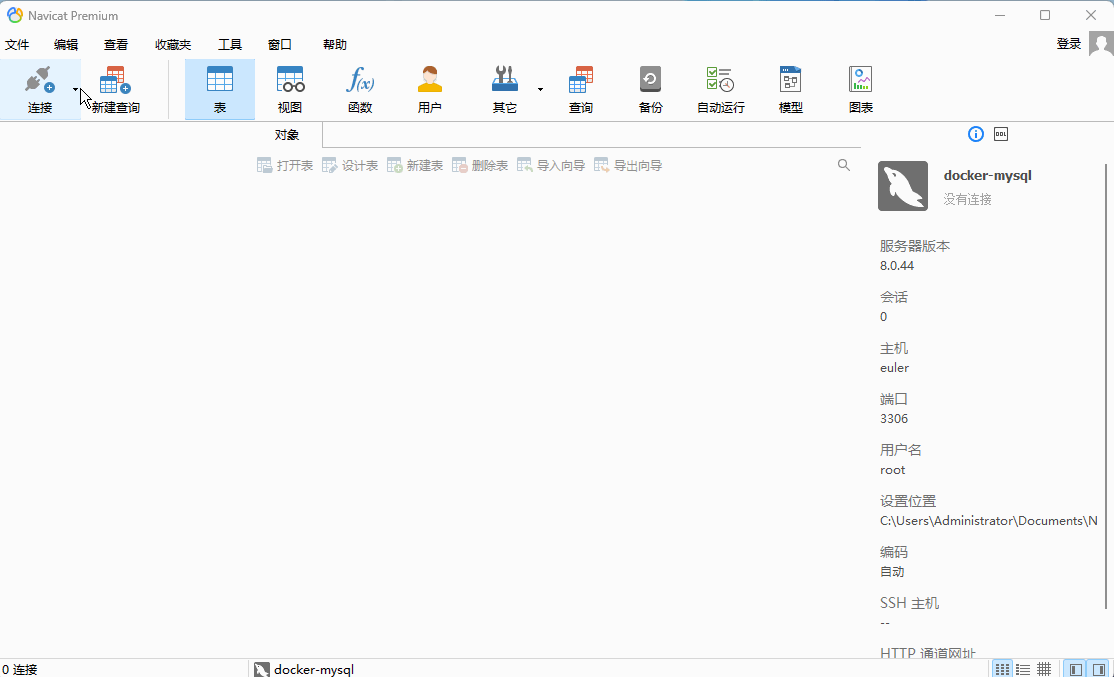This screenshot has height=677, width=1114.
Task: Toggle the left navigation pane
Action: (x=1076, y=669)
